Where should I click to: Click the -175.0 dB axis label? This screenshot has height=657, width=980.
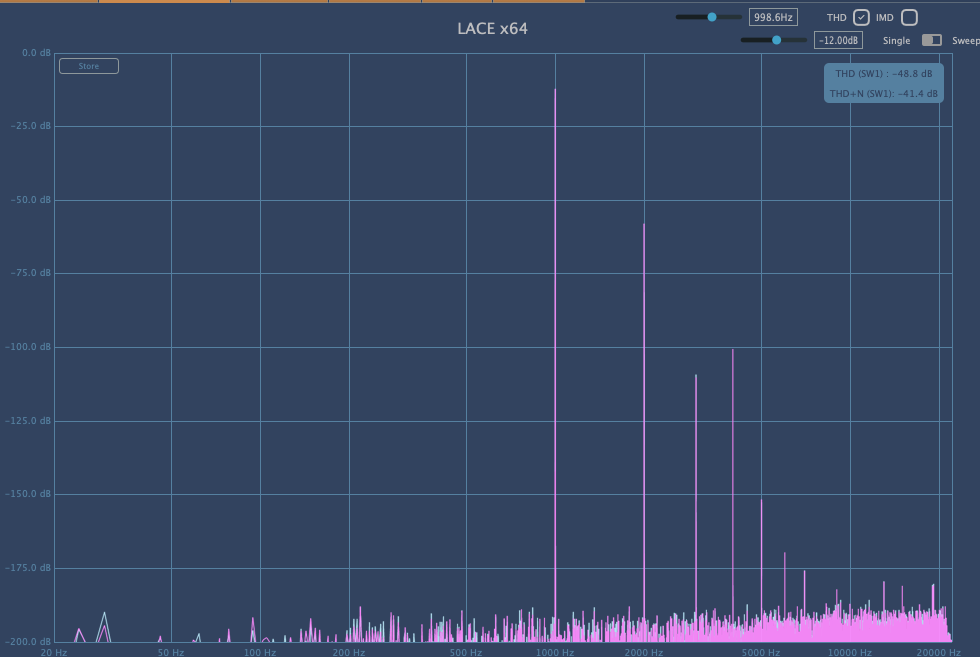pyautogui.click(x=28, y=568)
